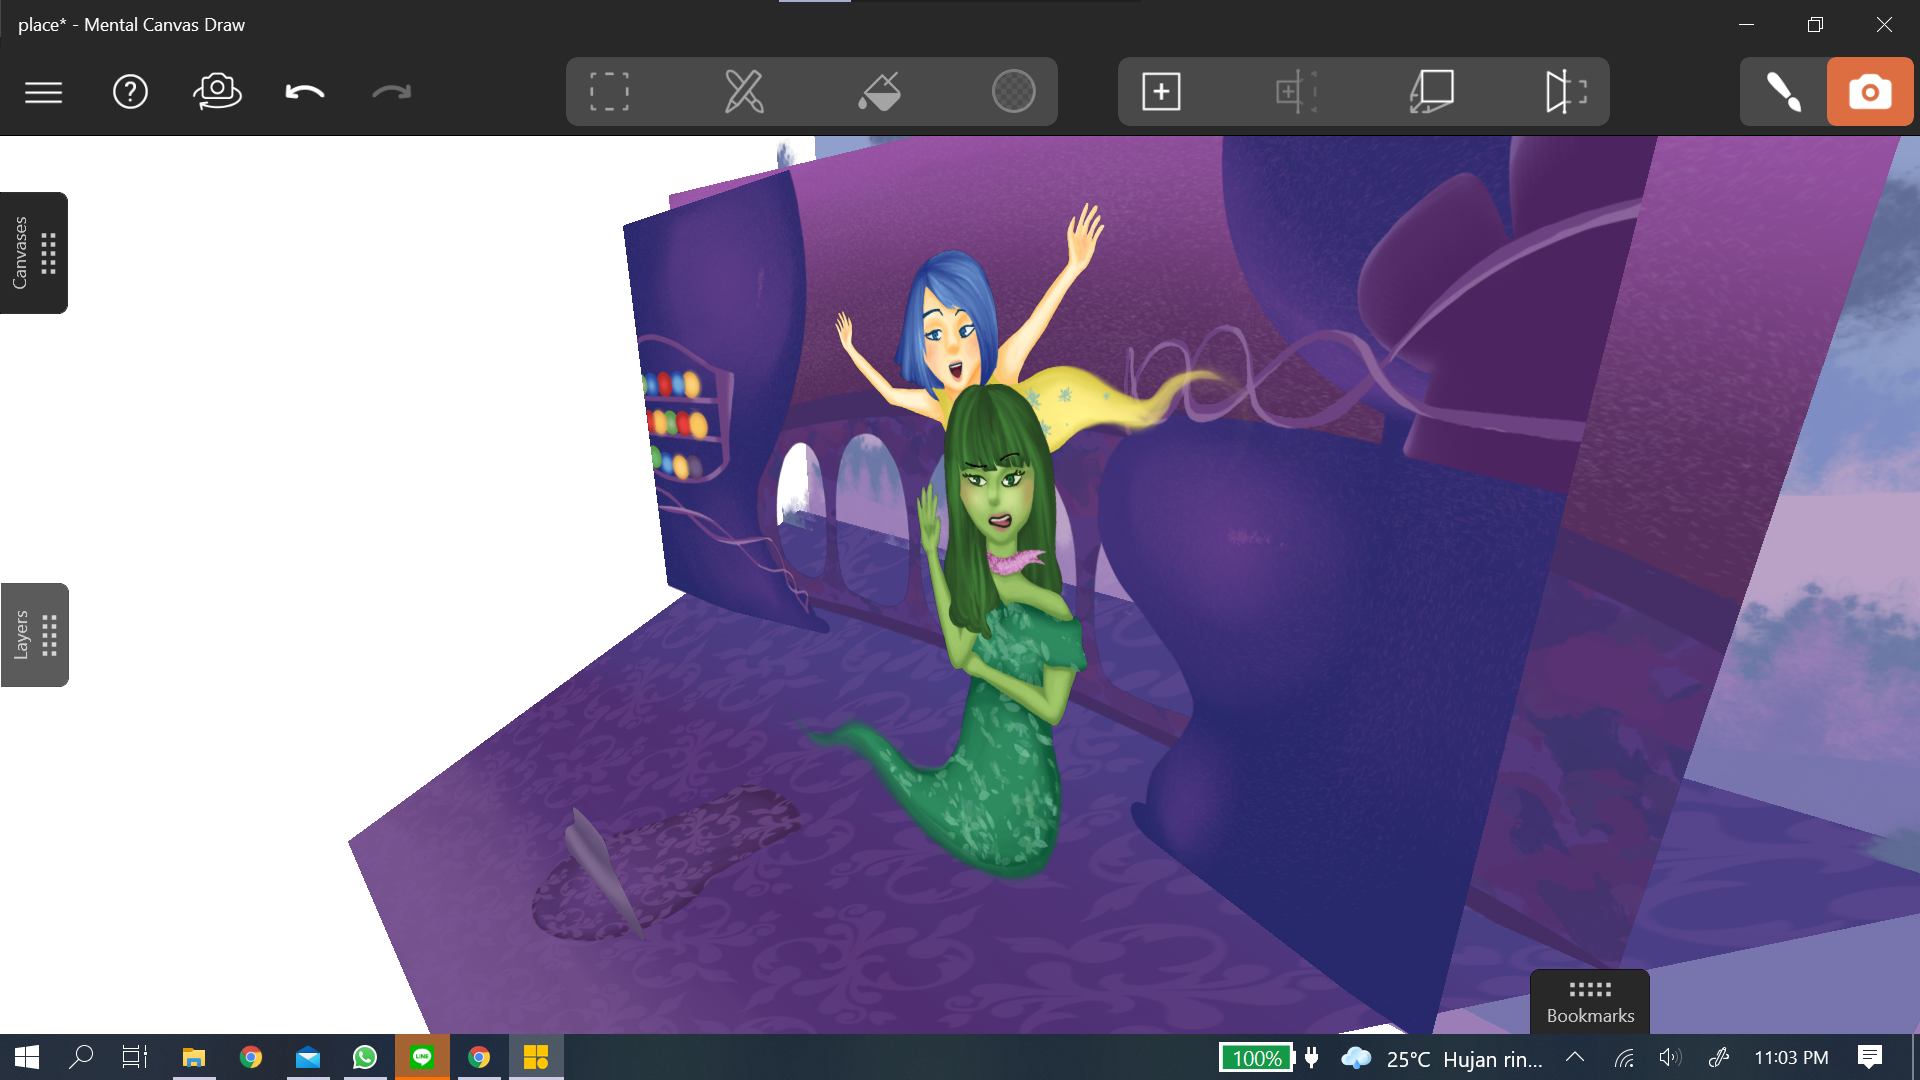
Task: Switch to the brush draw mode
Action: pos(1783,91)
